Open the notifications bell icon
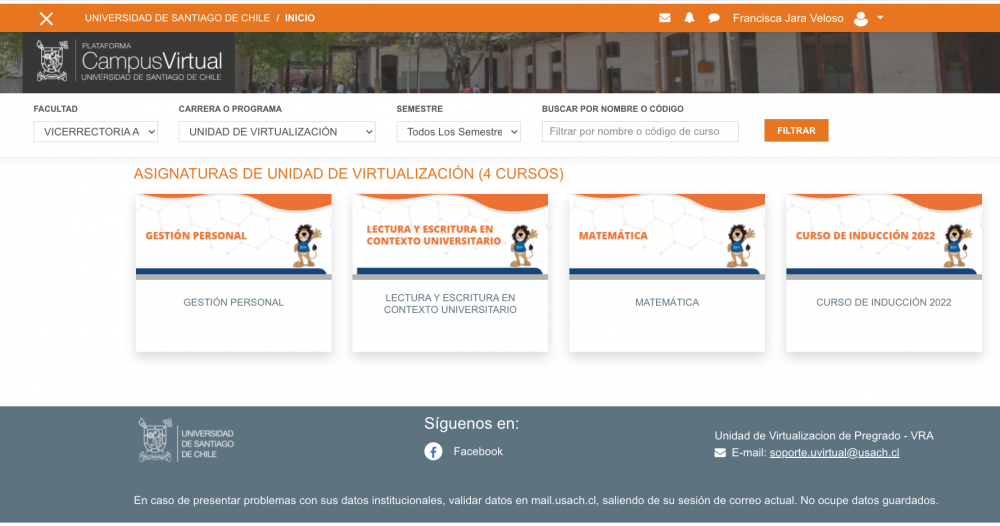Image resolution: width=1000 pixels, height=526 pixels. pyautogui.click(x=689, y=18)
